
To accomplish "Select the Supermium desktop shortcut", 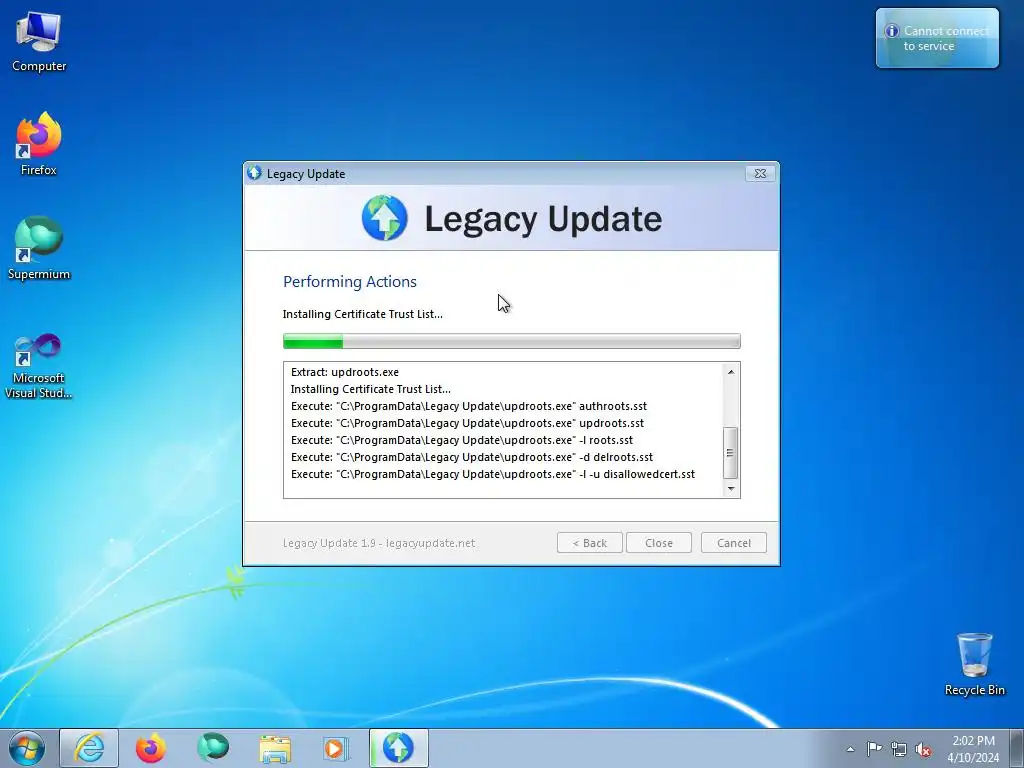I will pyautogui.click(x=39, y=248).
